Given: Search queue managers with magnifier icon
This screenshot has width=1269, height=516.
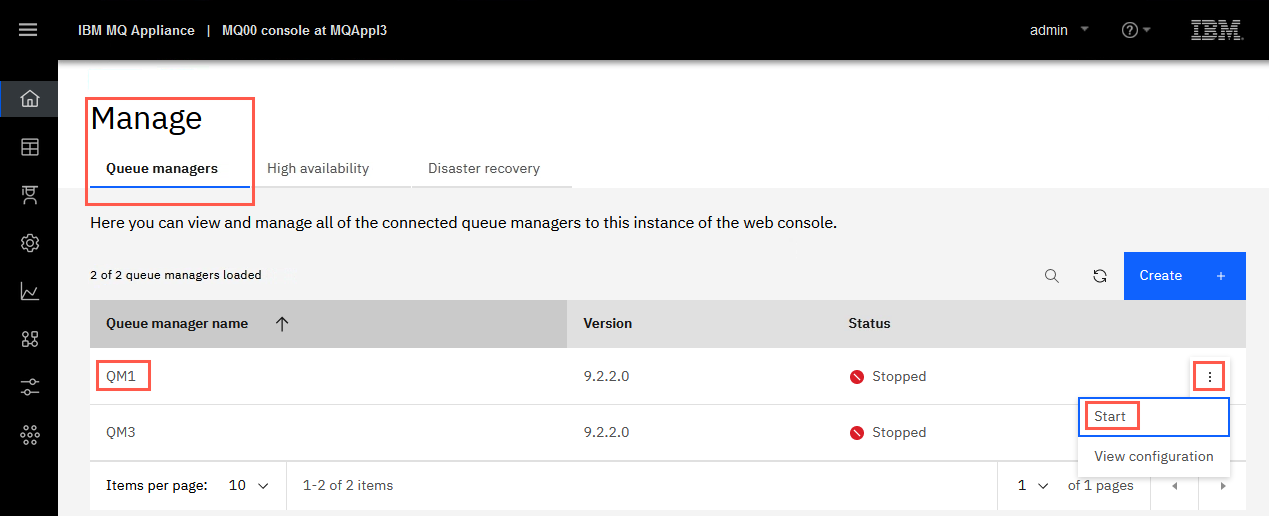Looking at the screenshot, I should tap(1052, 276).
